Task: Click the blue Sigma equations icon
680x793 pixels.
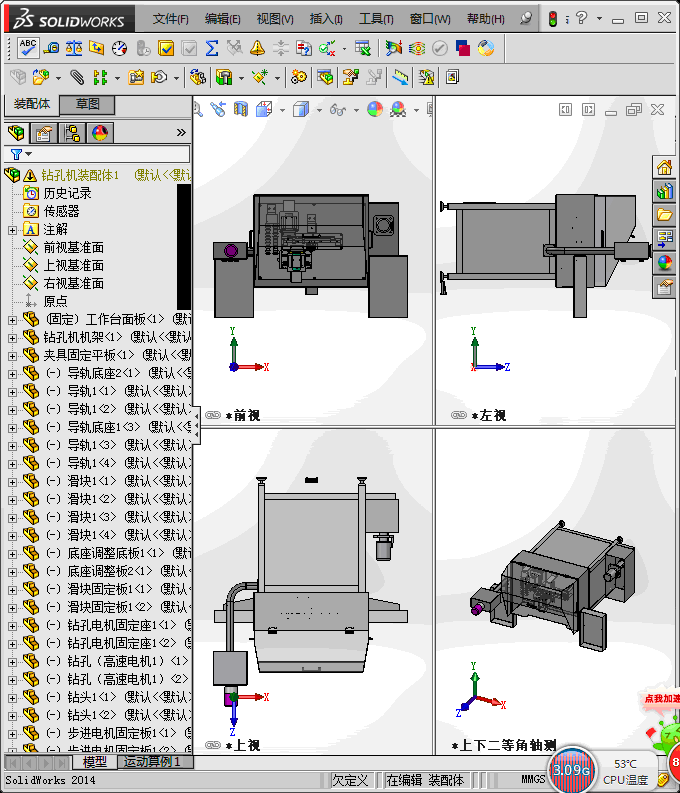Action: pyautogui.click(x=212, y=48)
